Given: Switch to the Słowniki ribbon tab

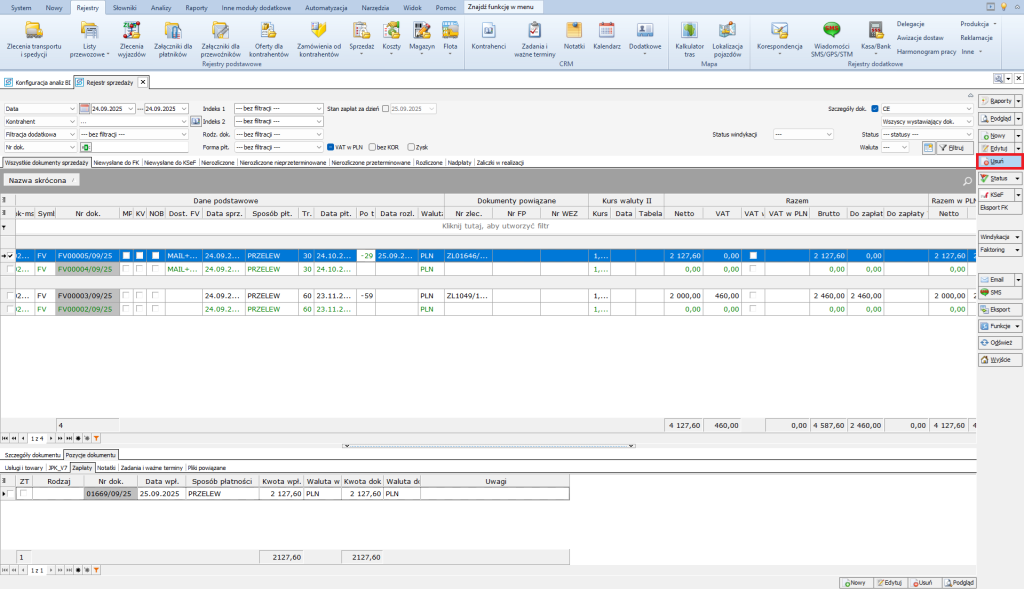Looking at the screenshot, I should coord(125,7).
